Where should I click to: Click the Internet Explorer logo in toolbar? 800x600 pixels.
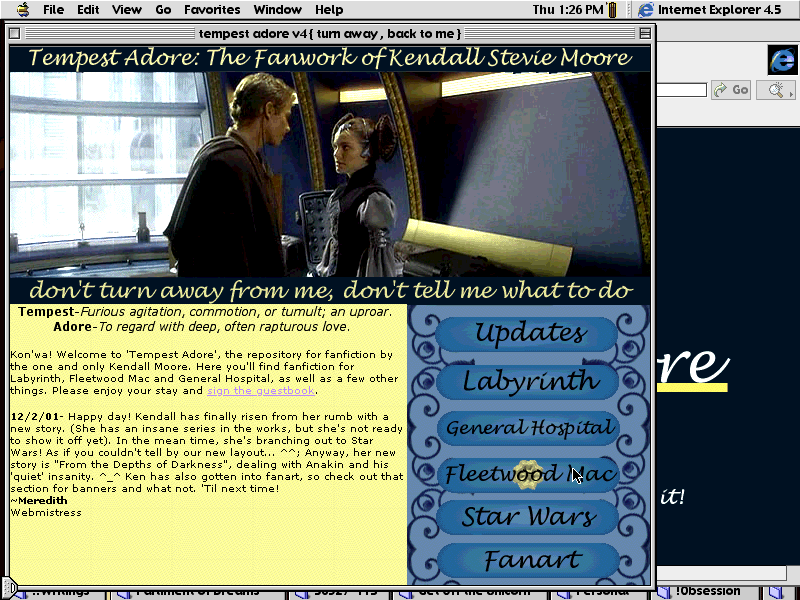[781, 60]
